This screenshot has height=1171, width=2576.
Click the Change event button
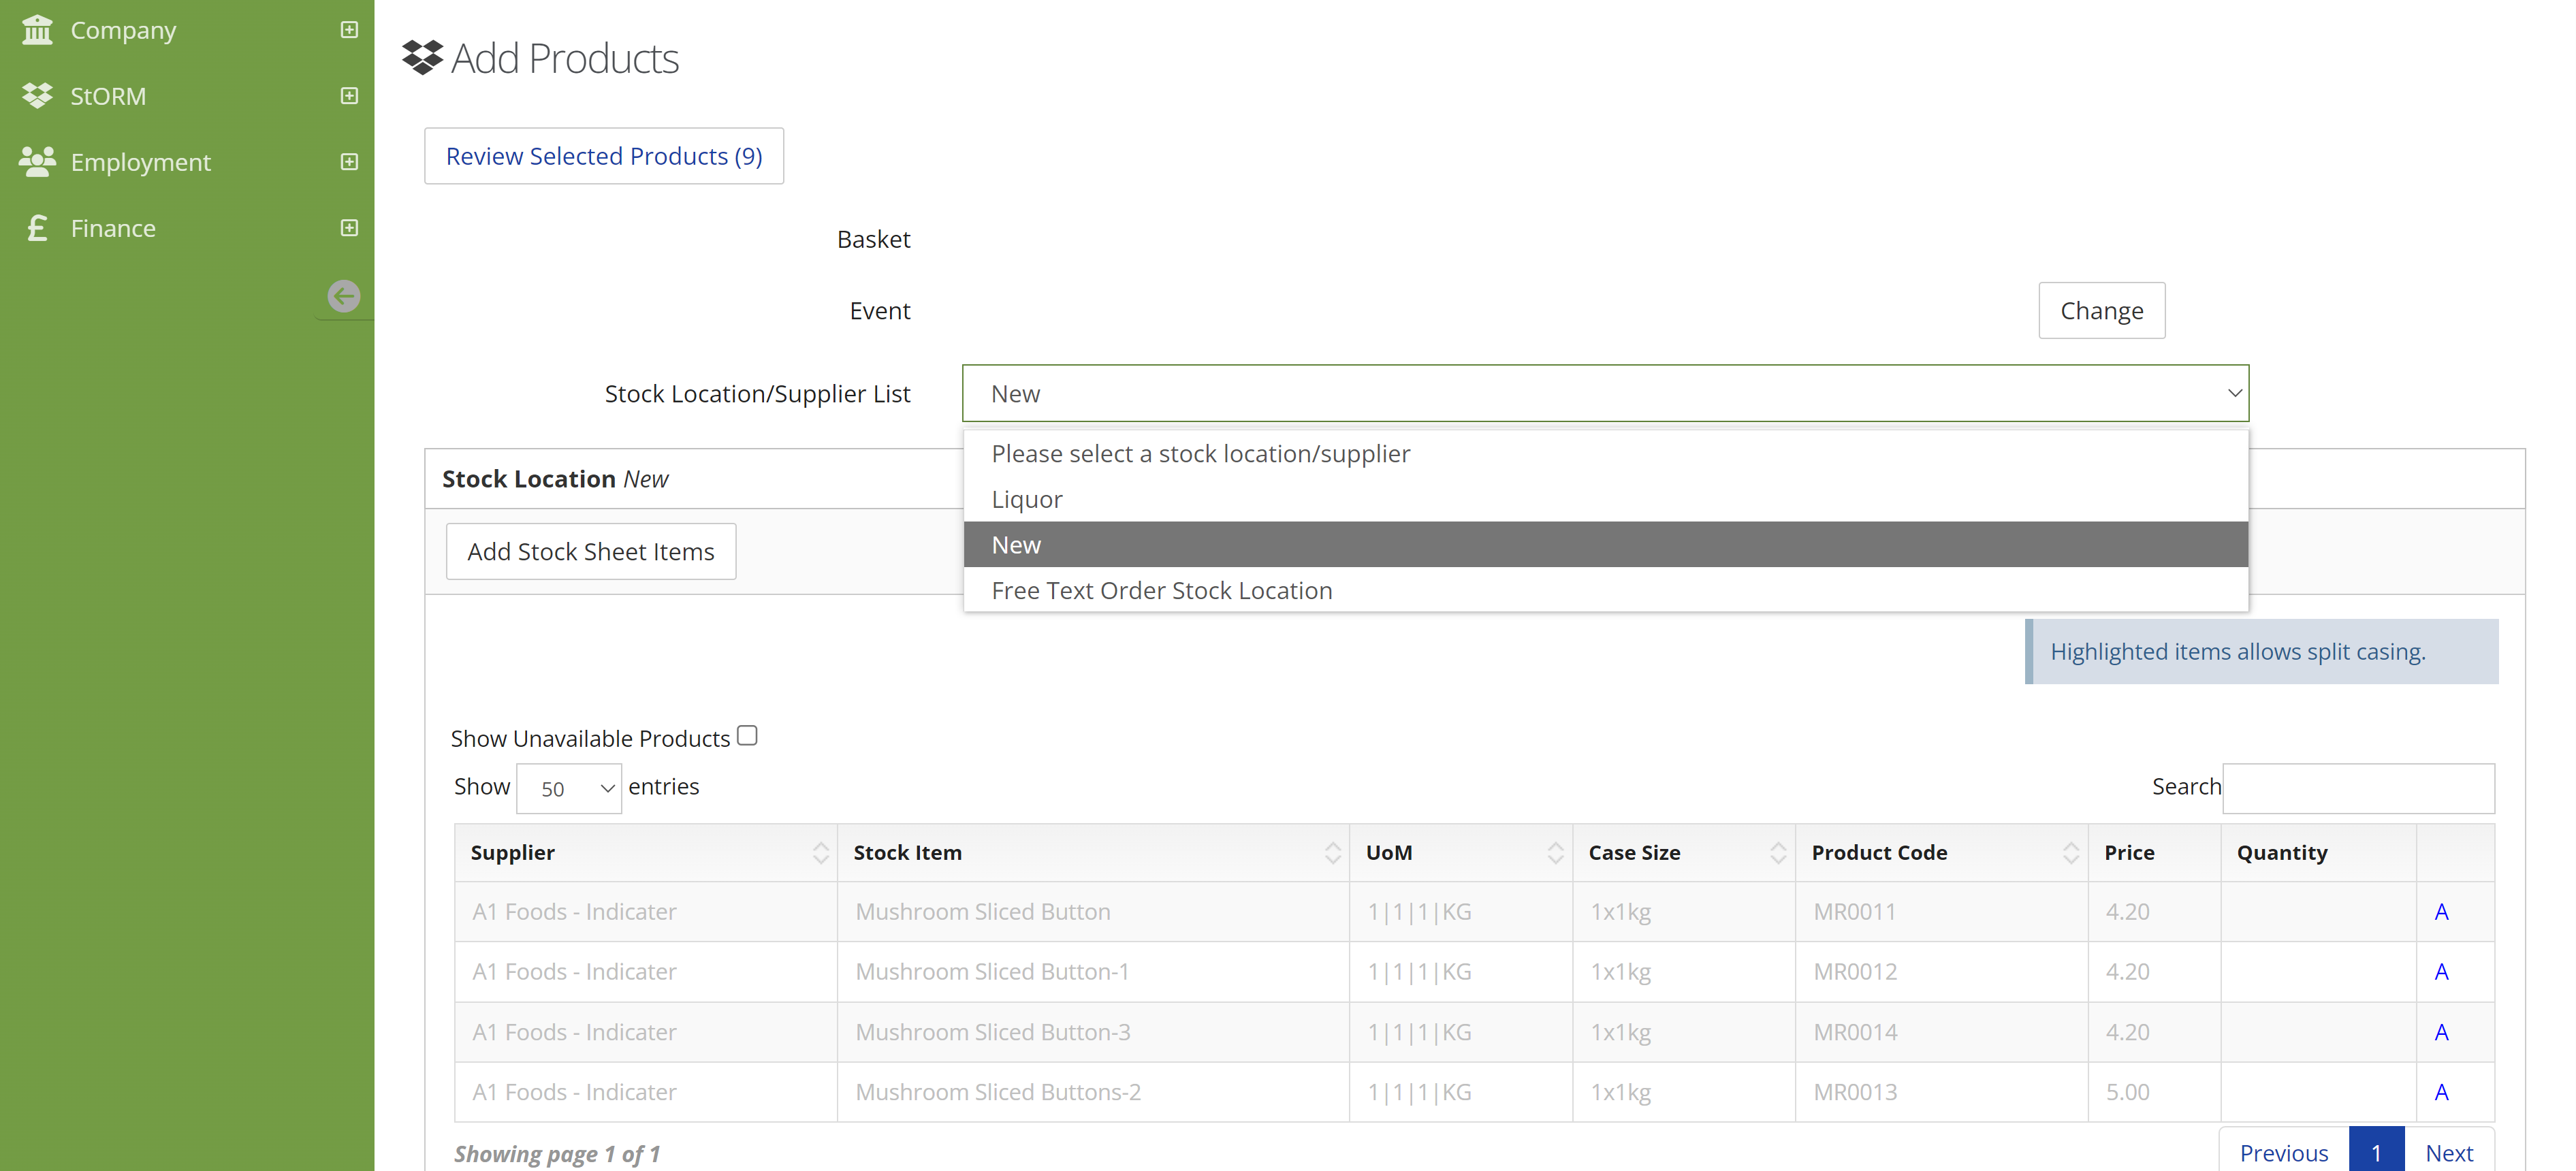(2101, 311)
